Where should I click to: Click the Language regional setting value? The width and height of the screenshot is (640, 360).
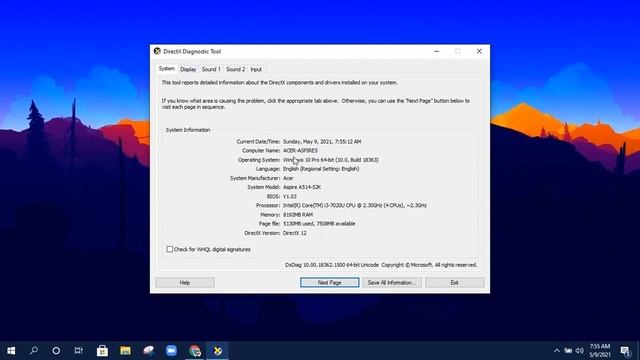(321, 169)
